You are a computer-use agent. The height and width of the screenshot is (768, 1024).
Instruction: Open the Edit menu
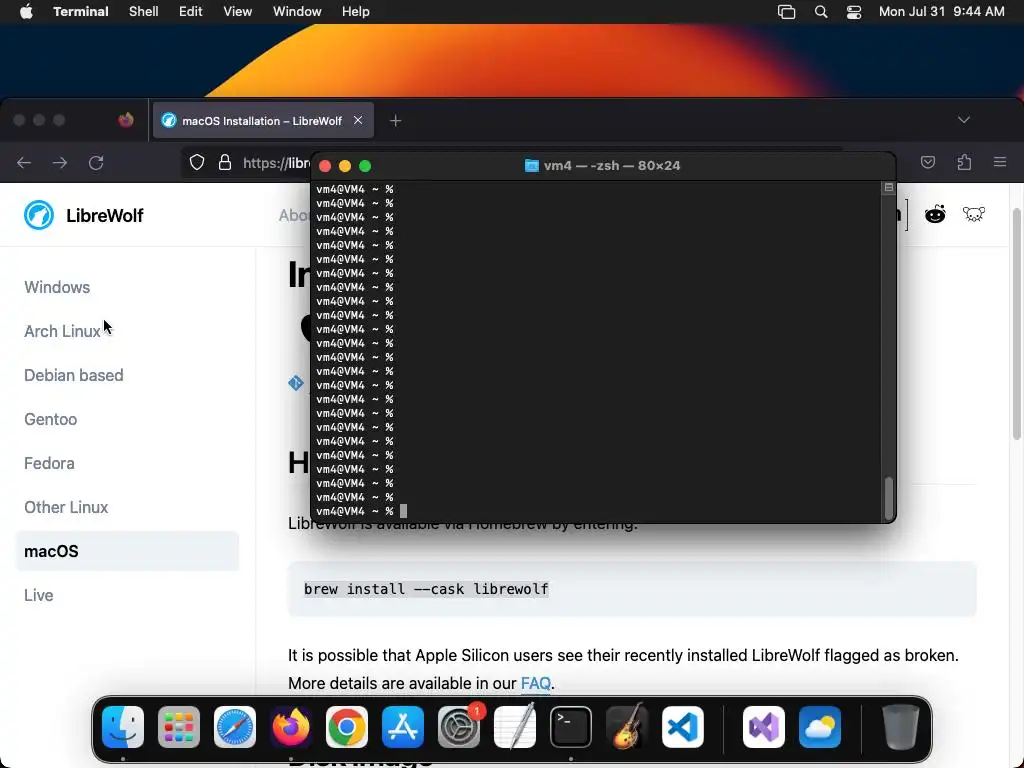(x=191, y=12)
